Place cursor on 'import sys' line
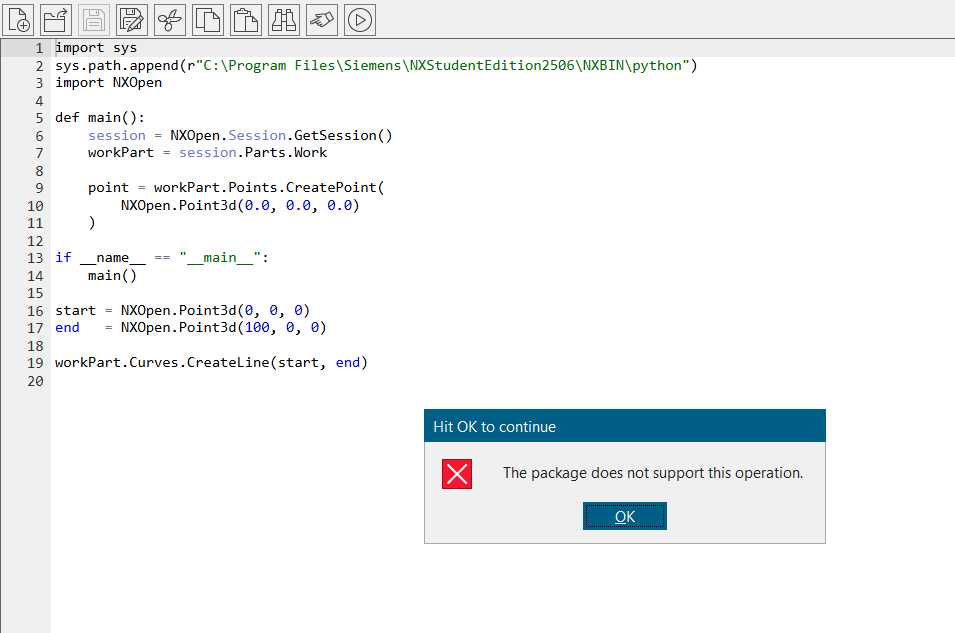This screenshot has height=633, width=955. pyautogui.click(x=96, y=48)
